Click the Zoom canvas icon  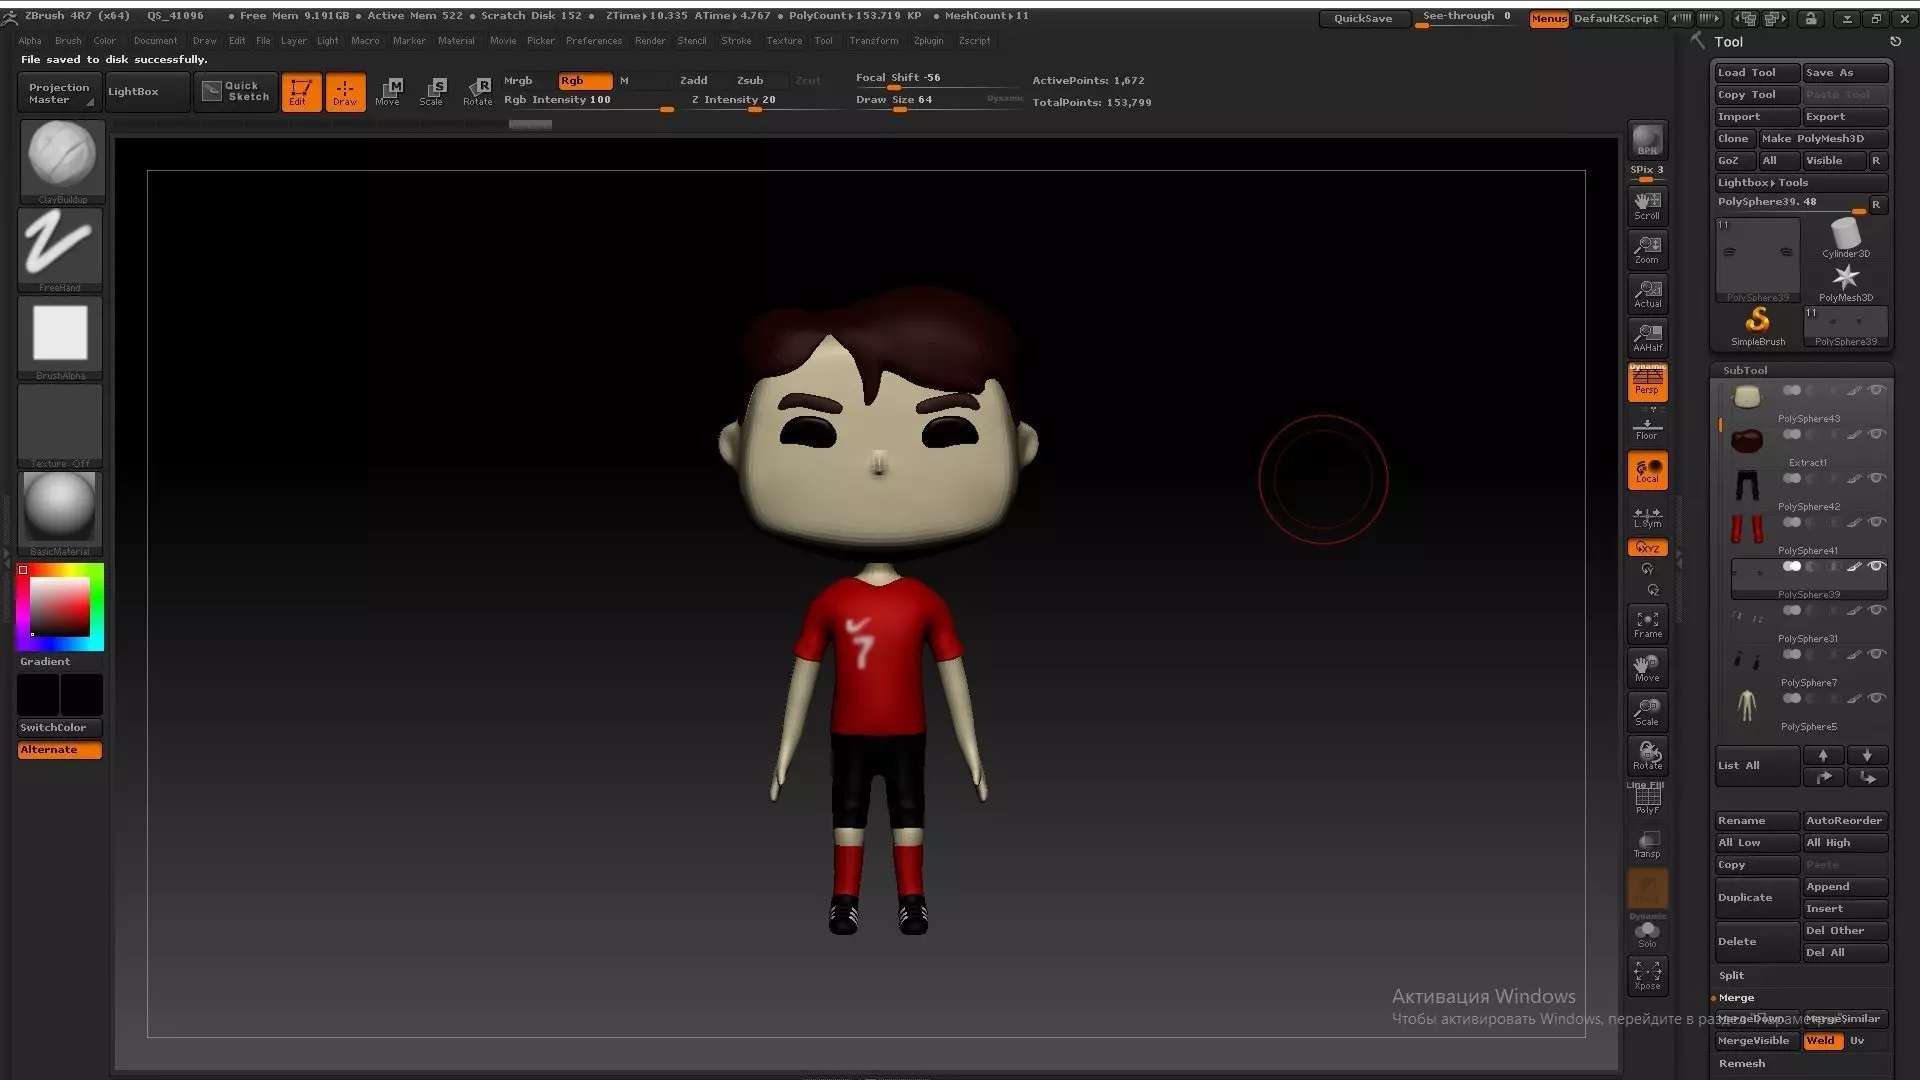(x=1647, y=249)
